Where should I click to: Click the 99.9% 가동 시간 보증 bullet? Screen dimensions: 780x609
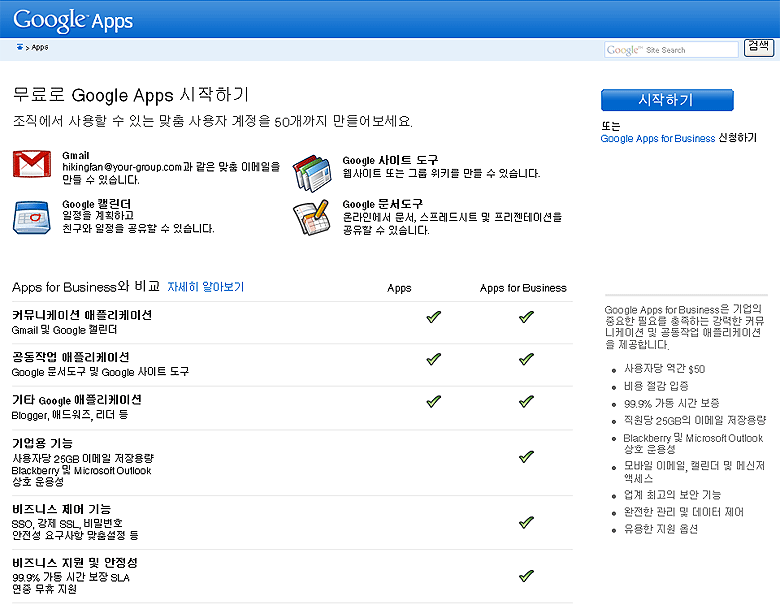672,404
